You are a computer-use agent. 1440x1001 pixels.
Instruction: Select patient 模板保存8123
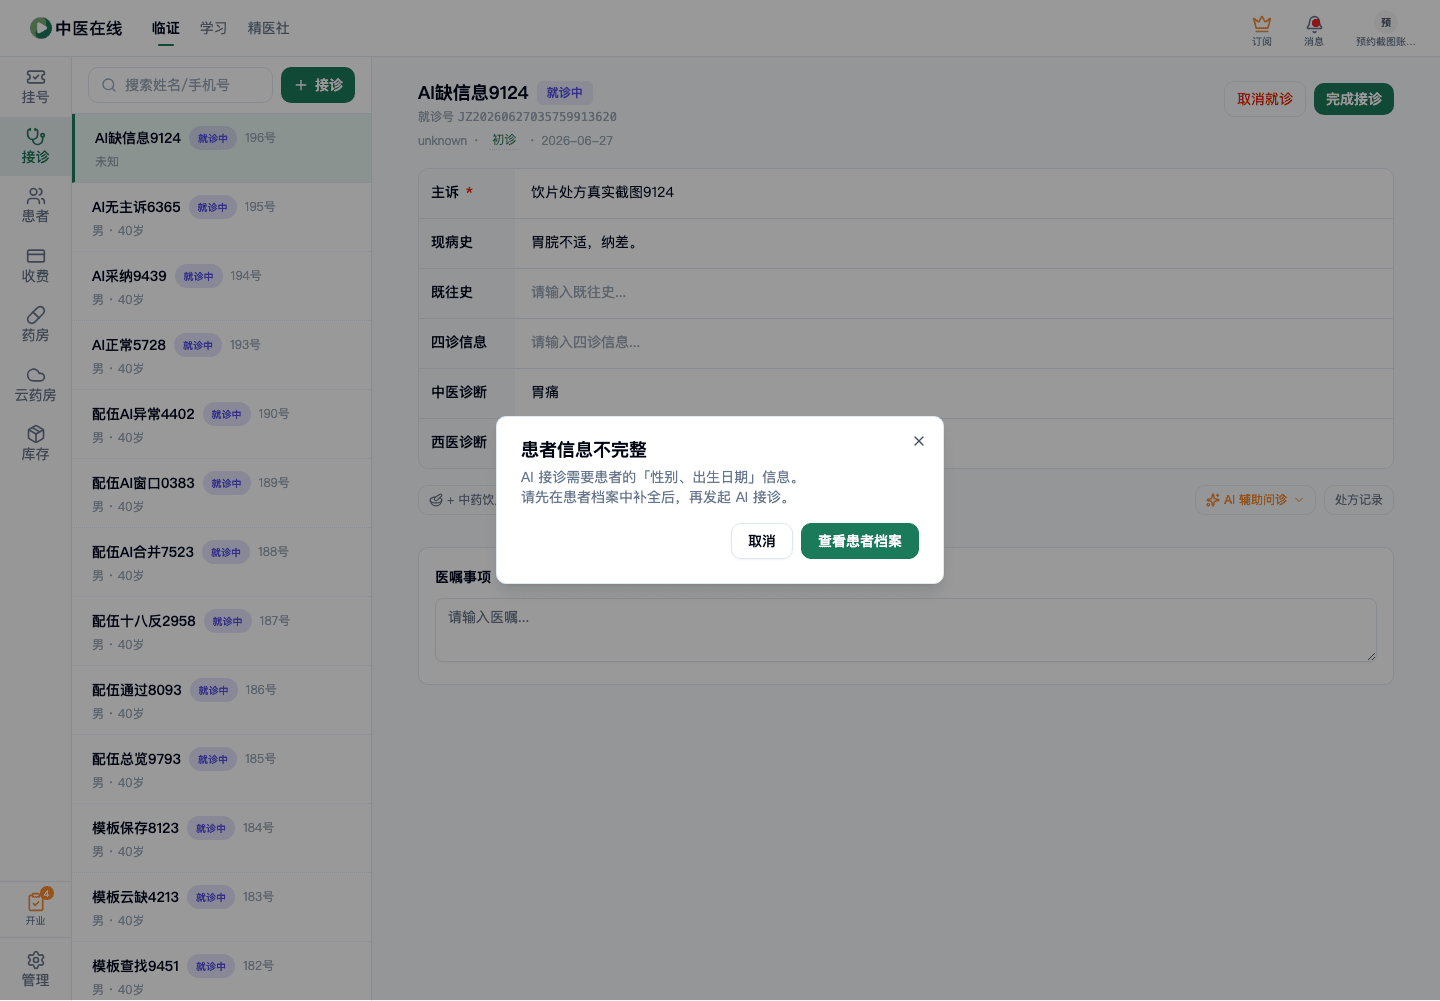pyautogui.click(x=222, y=838)
